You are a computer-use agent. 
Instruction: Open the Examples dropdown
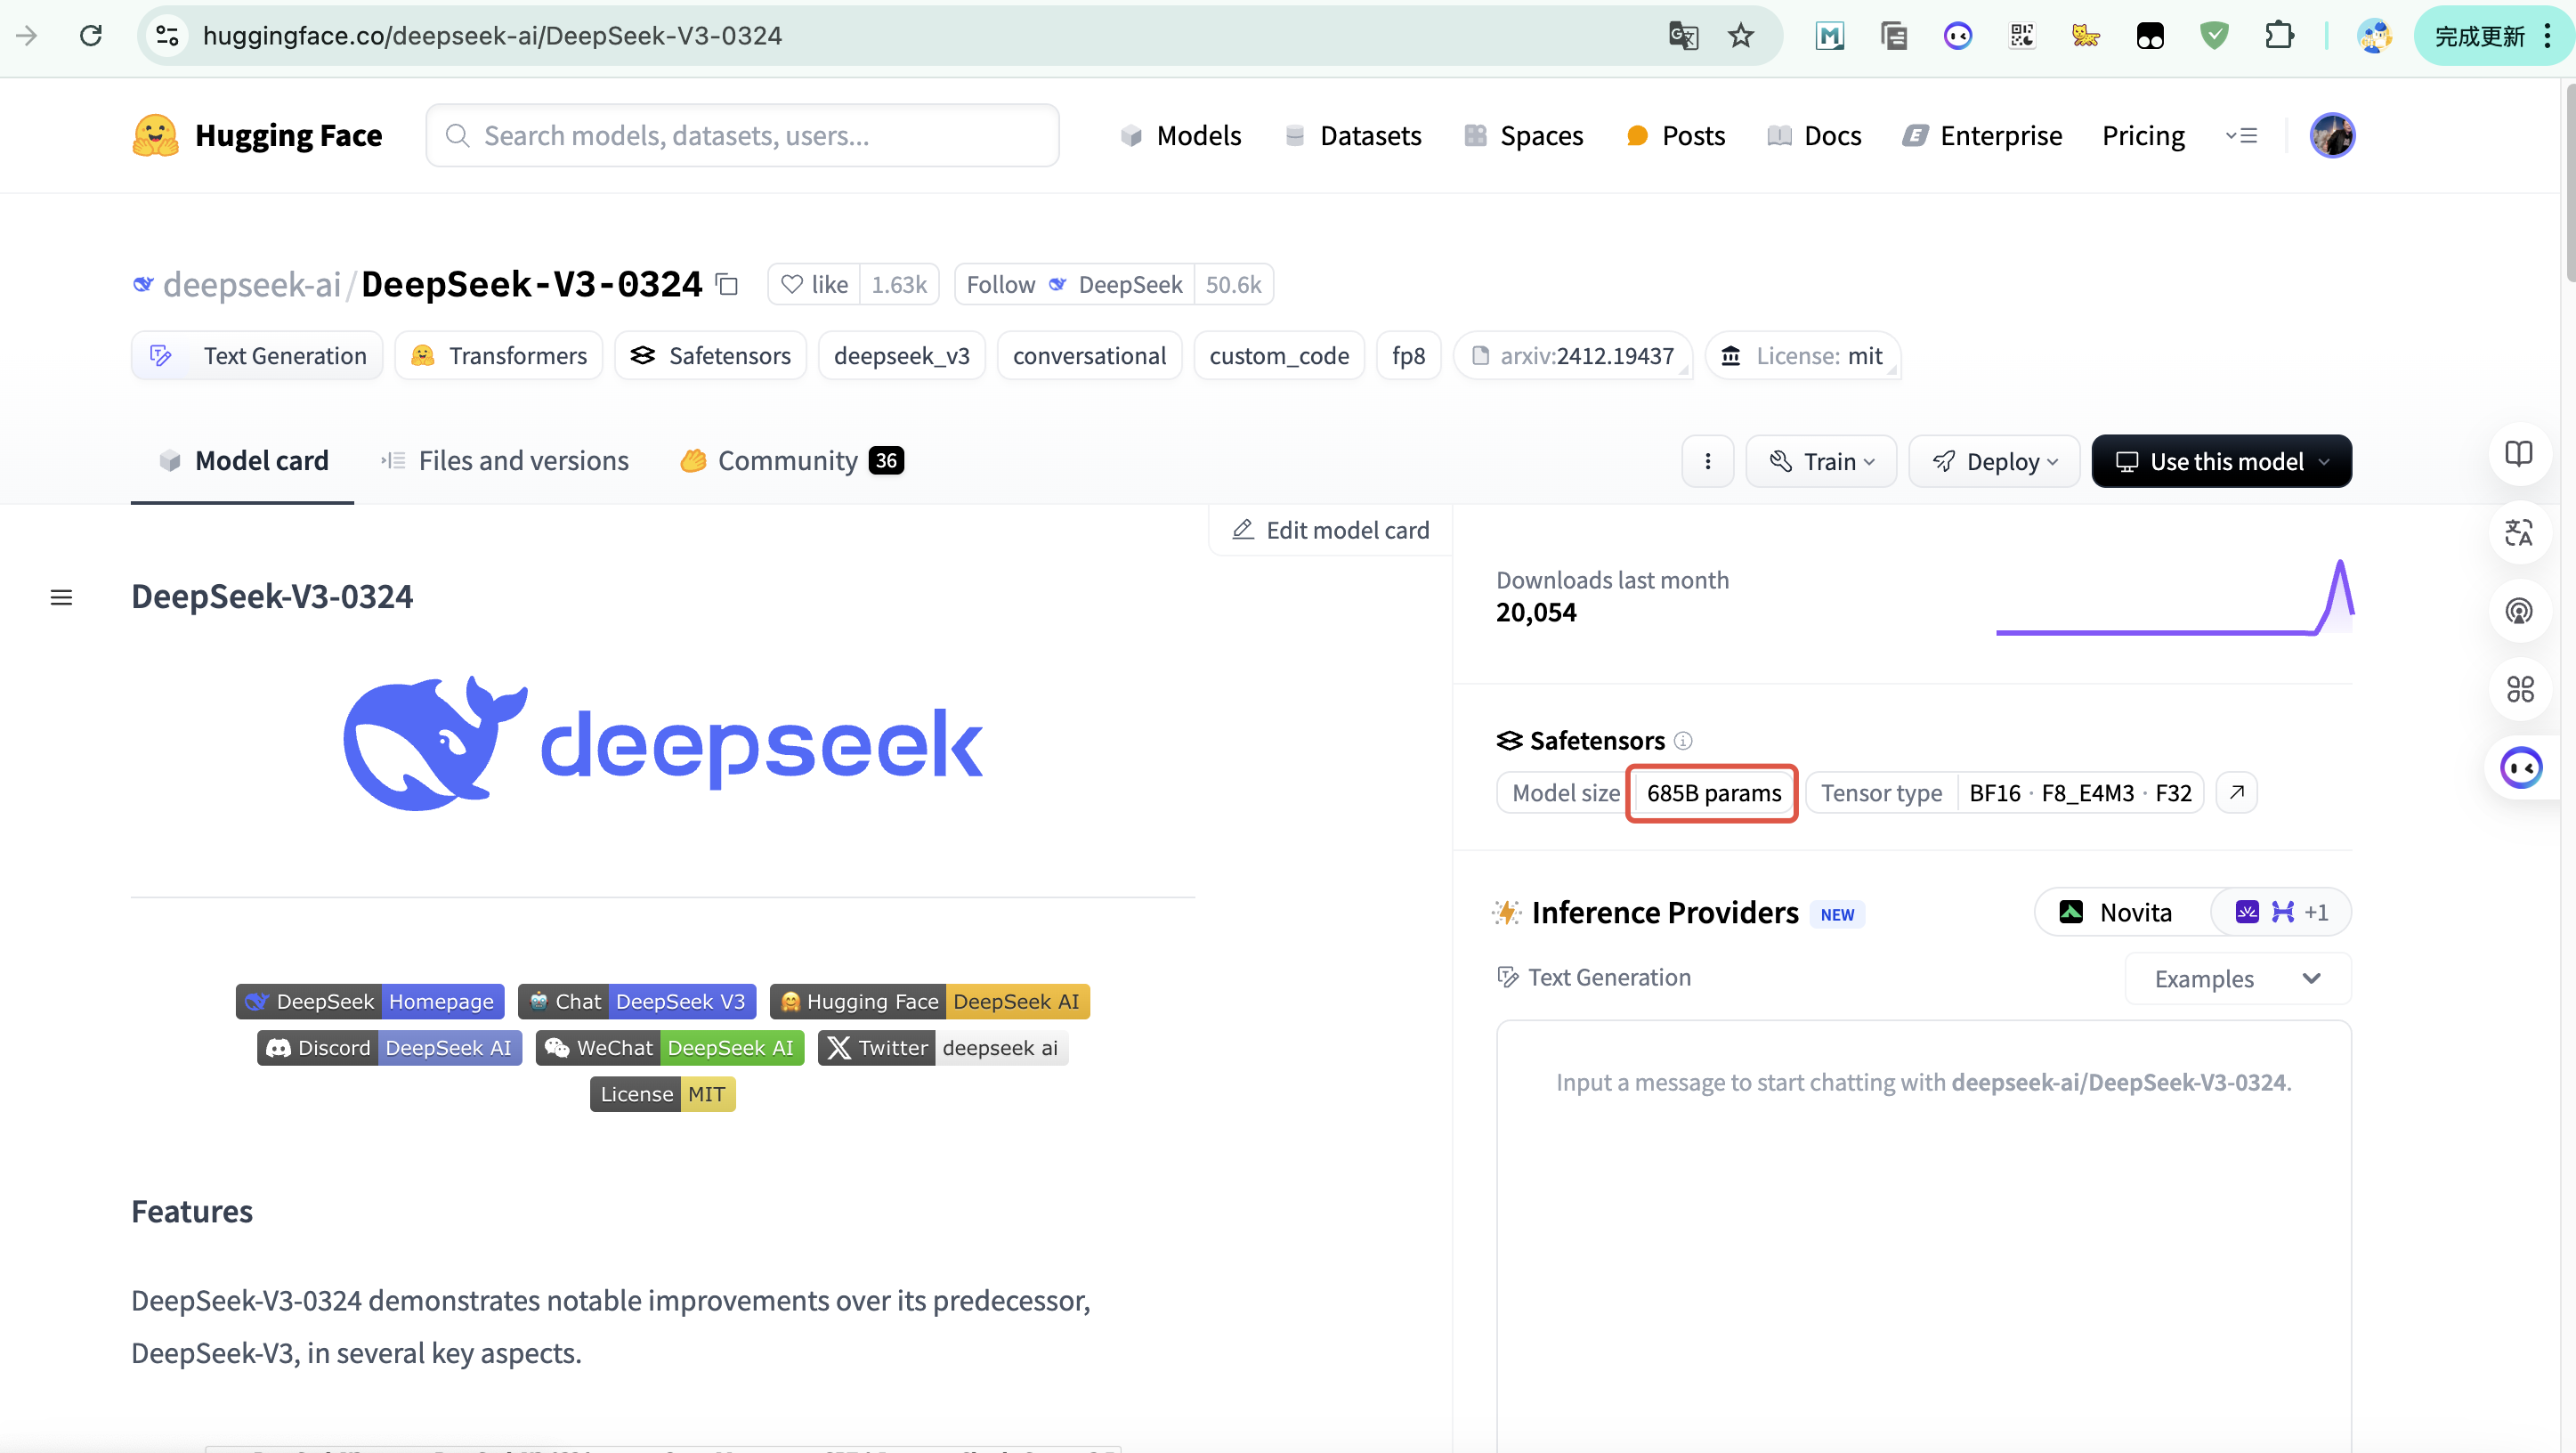point(2237,978)
